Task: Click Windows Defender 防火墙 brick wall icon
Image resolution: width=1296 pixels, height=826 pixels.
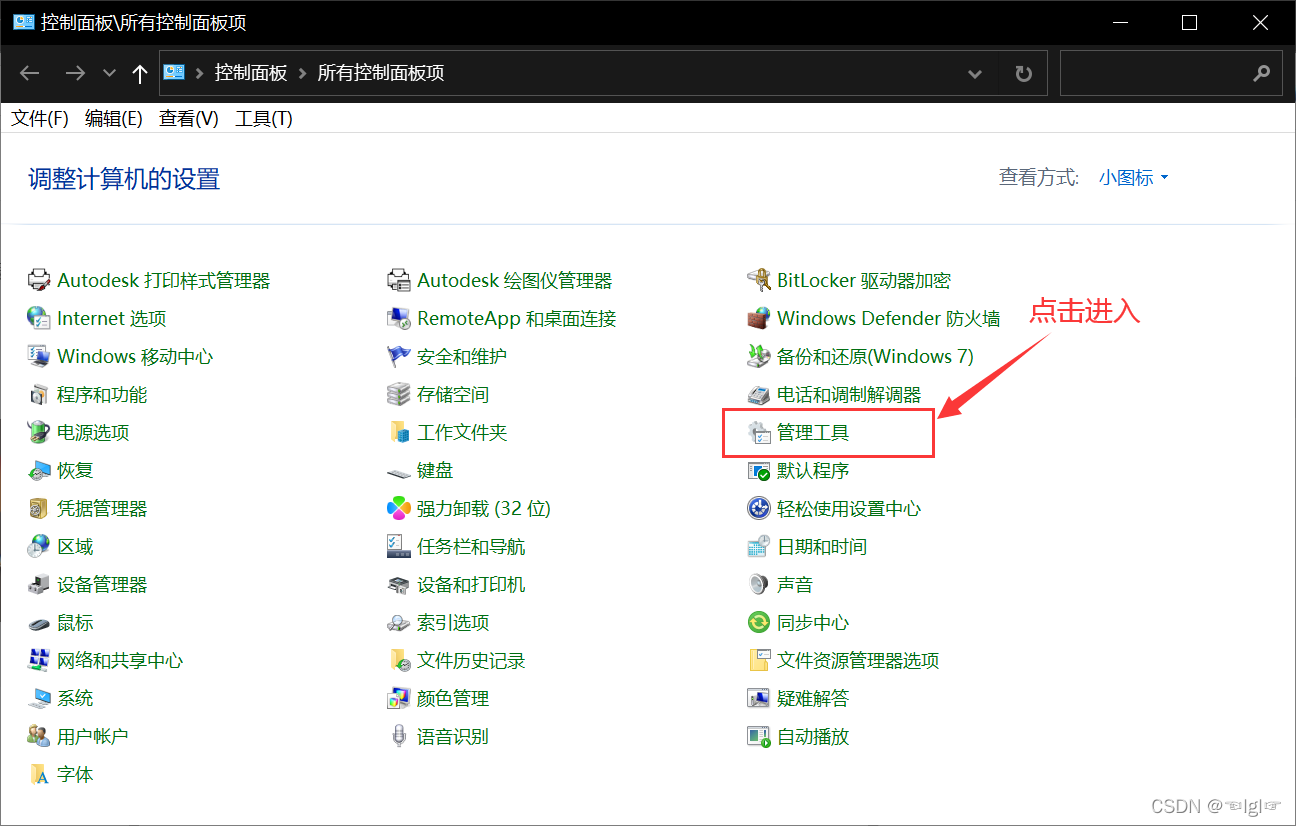Action: point(759,318)
